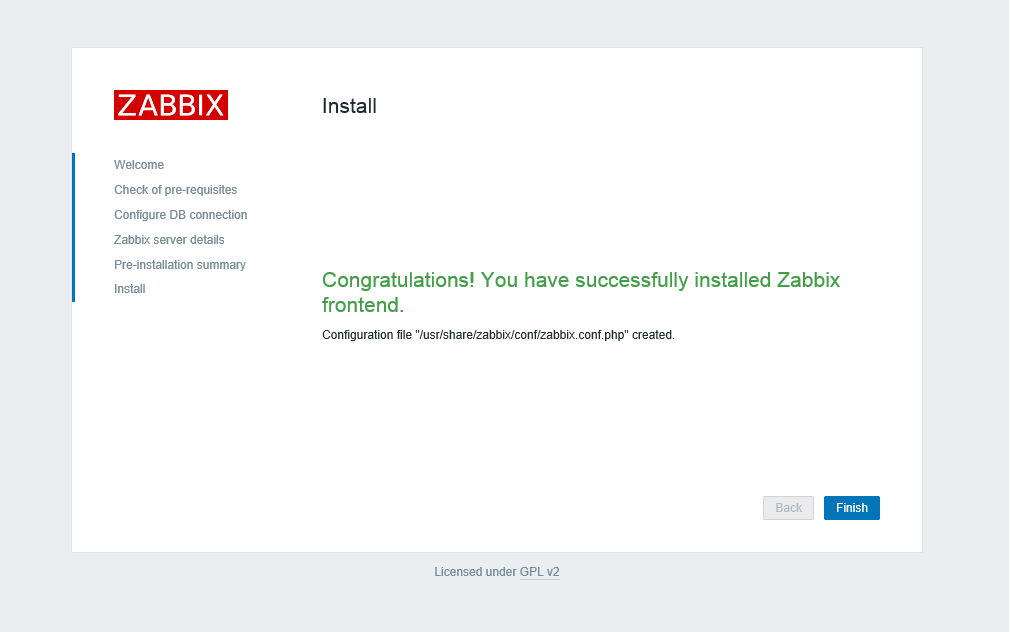Viewport: 1010px width, 632px height.
Task: Select the Install step in sidebar
Action: click(x=129, y=289)
